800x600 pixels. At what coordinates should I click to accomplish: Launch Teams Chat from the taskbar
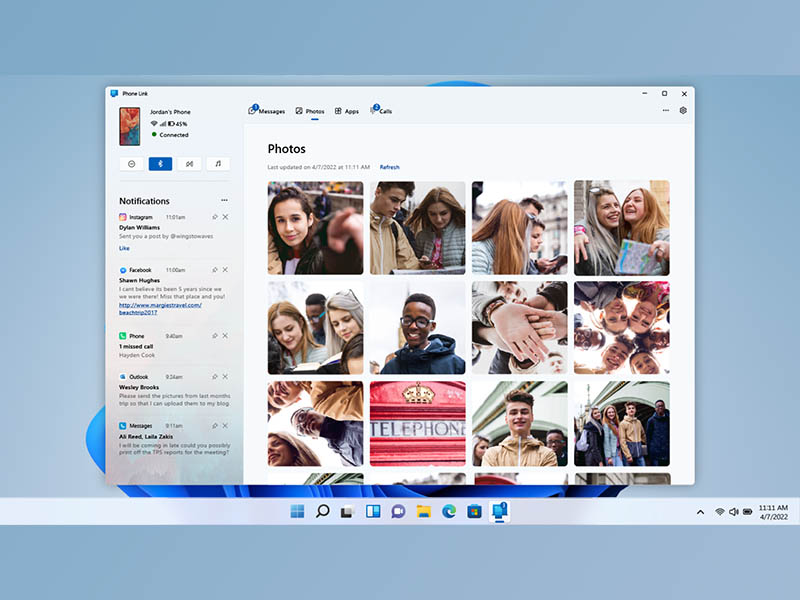click(398, 511)
